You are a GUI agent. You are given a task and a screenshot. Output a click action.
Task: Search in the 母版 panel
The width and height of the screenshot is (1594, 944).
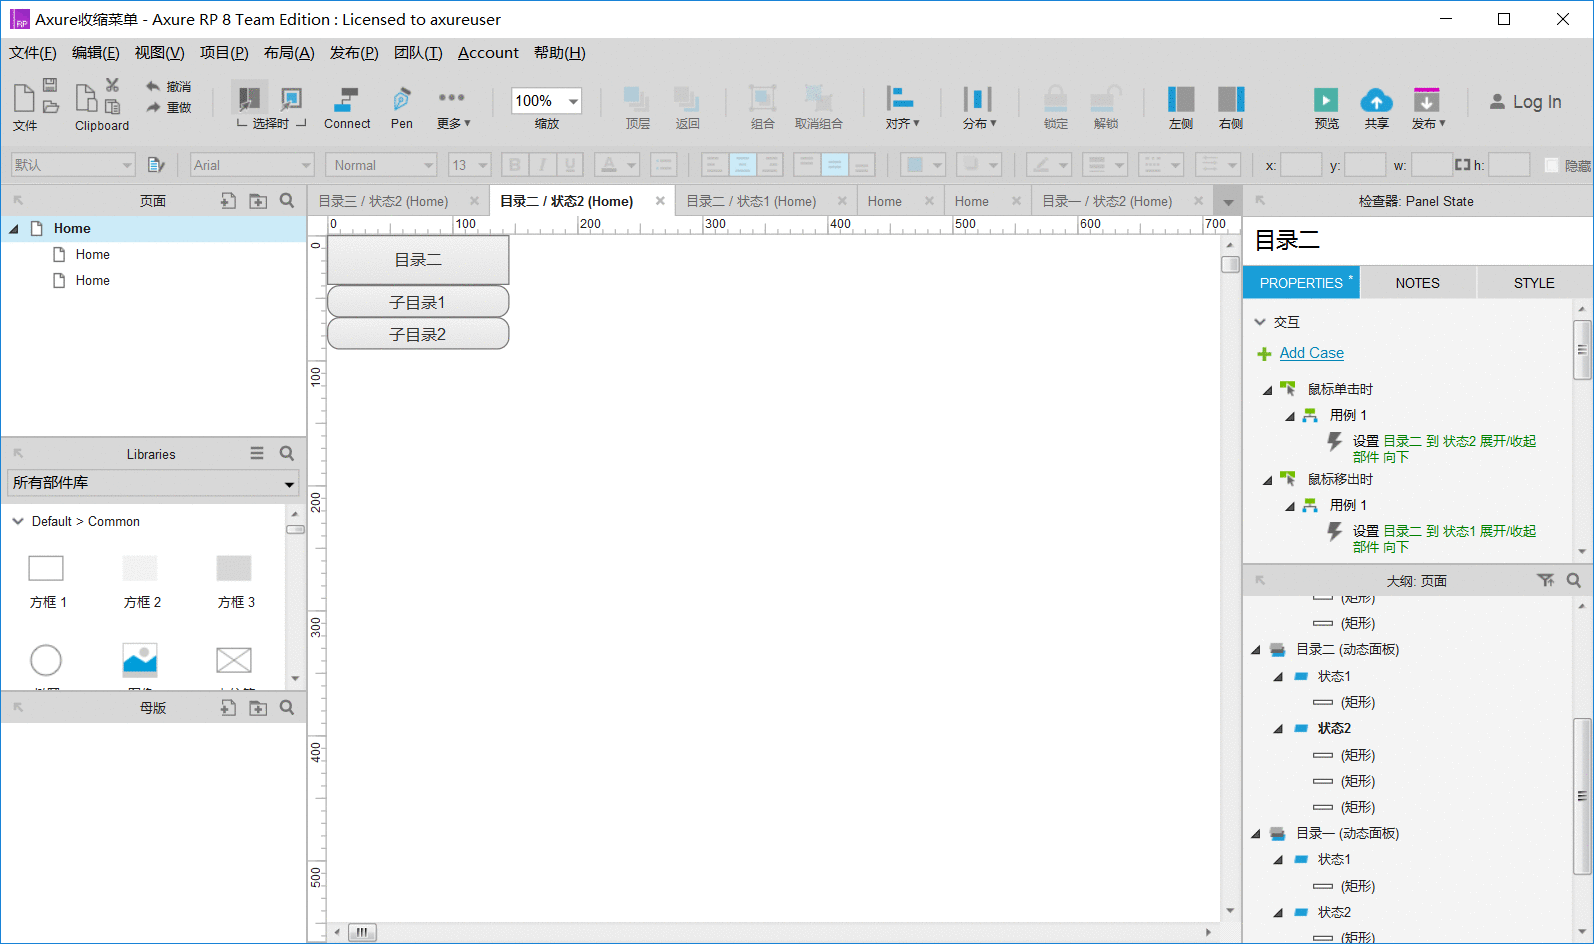(287, 707)
